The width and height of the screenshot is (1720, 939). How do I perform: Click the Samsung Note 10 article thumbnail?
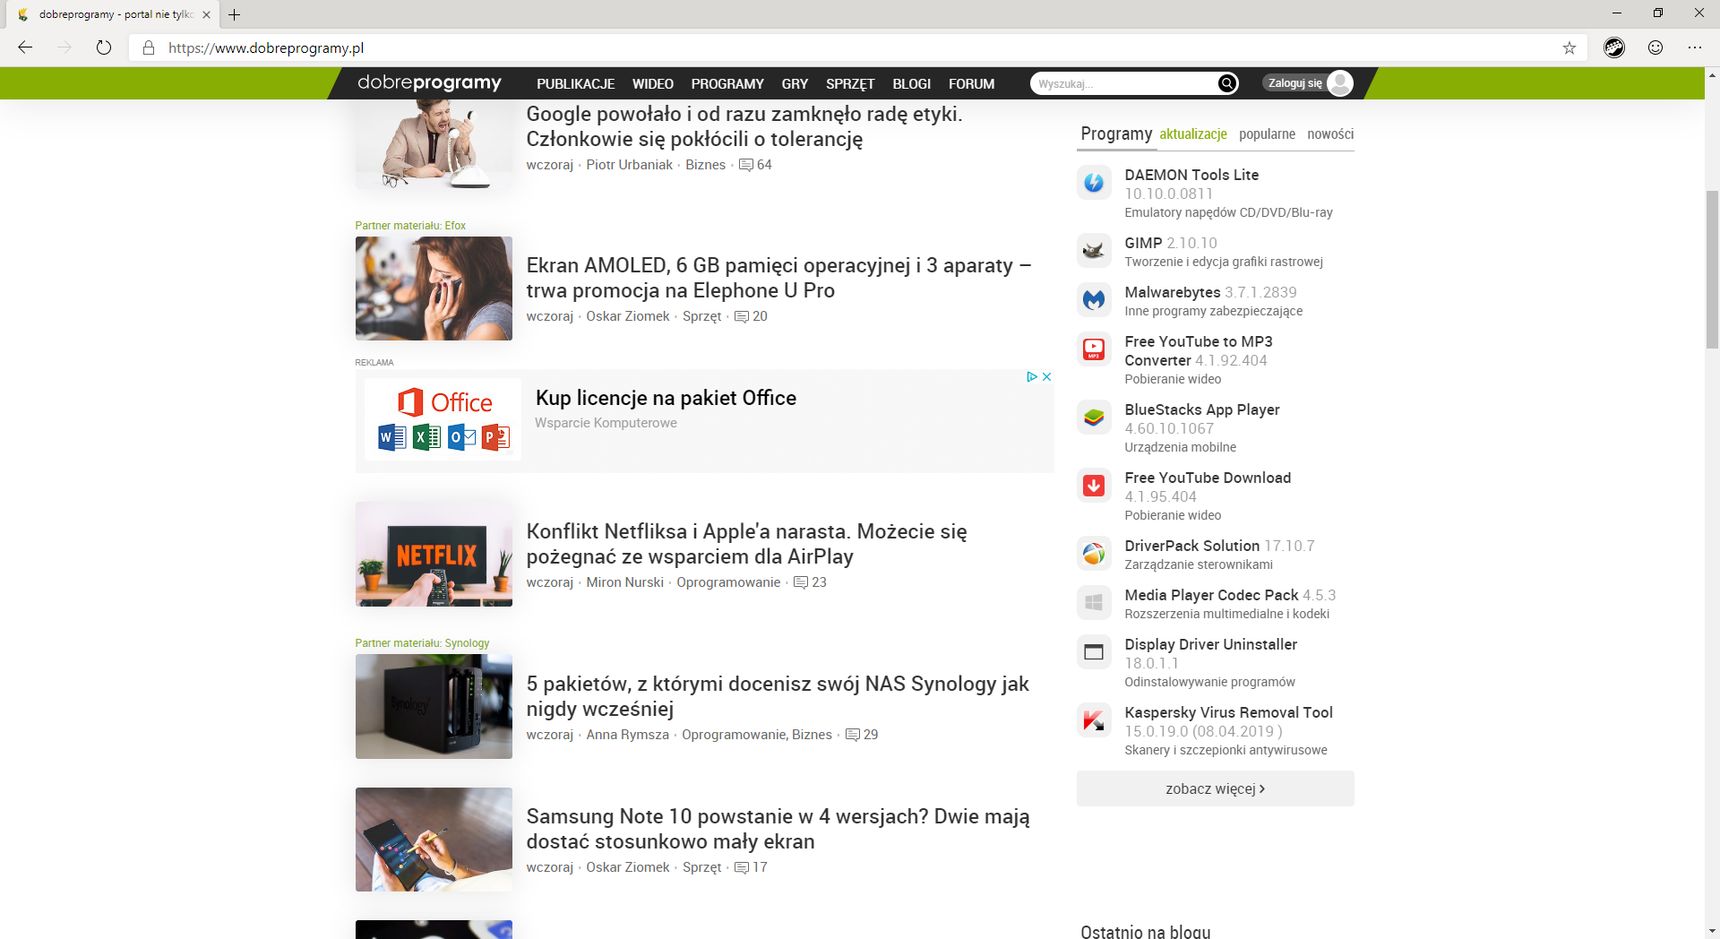pyautogui.click(x=434, y=840)
